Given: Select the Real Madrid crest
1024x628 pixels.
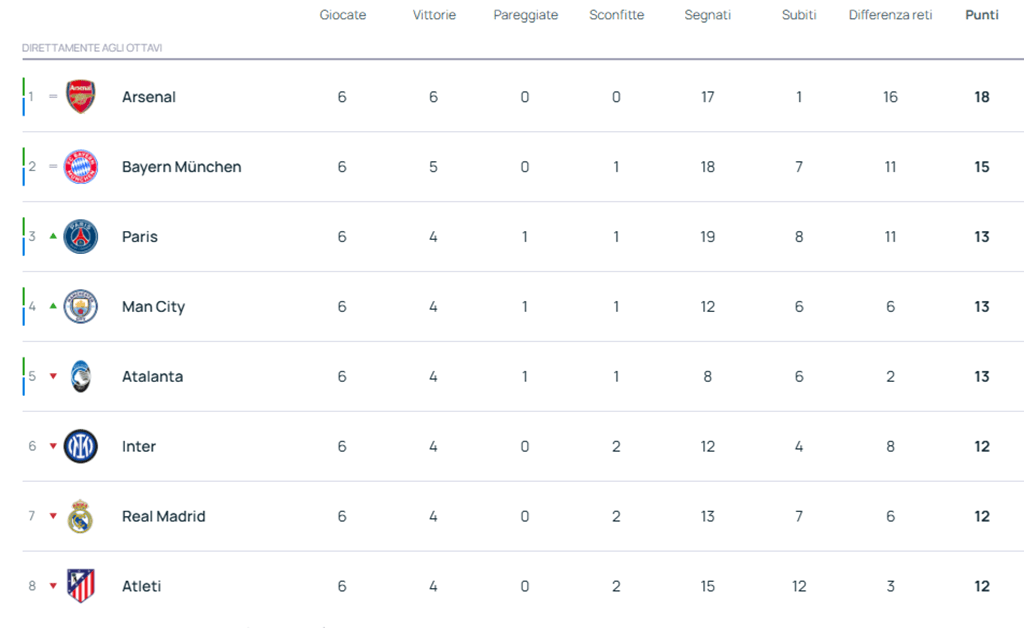Looking at the screenshot, I should [x=81, y=517].
